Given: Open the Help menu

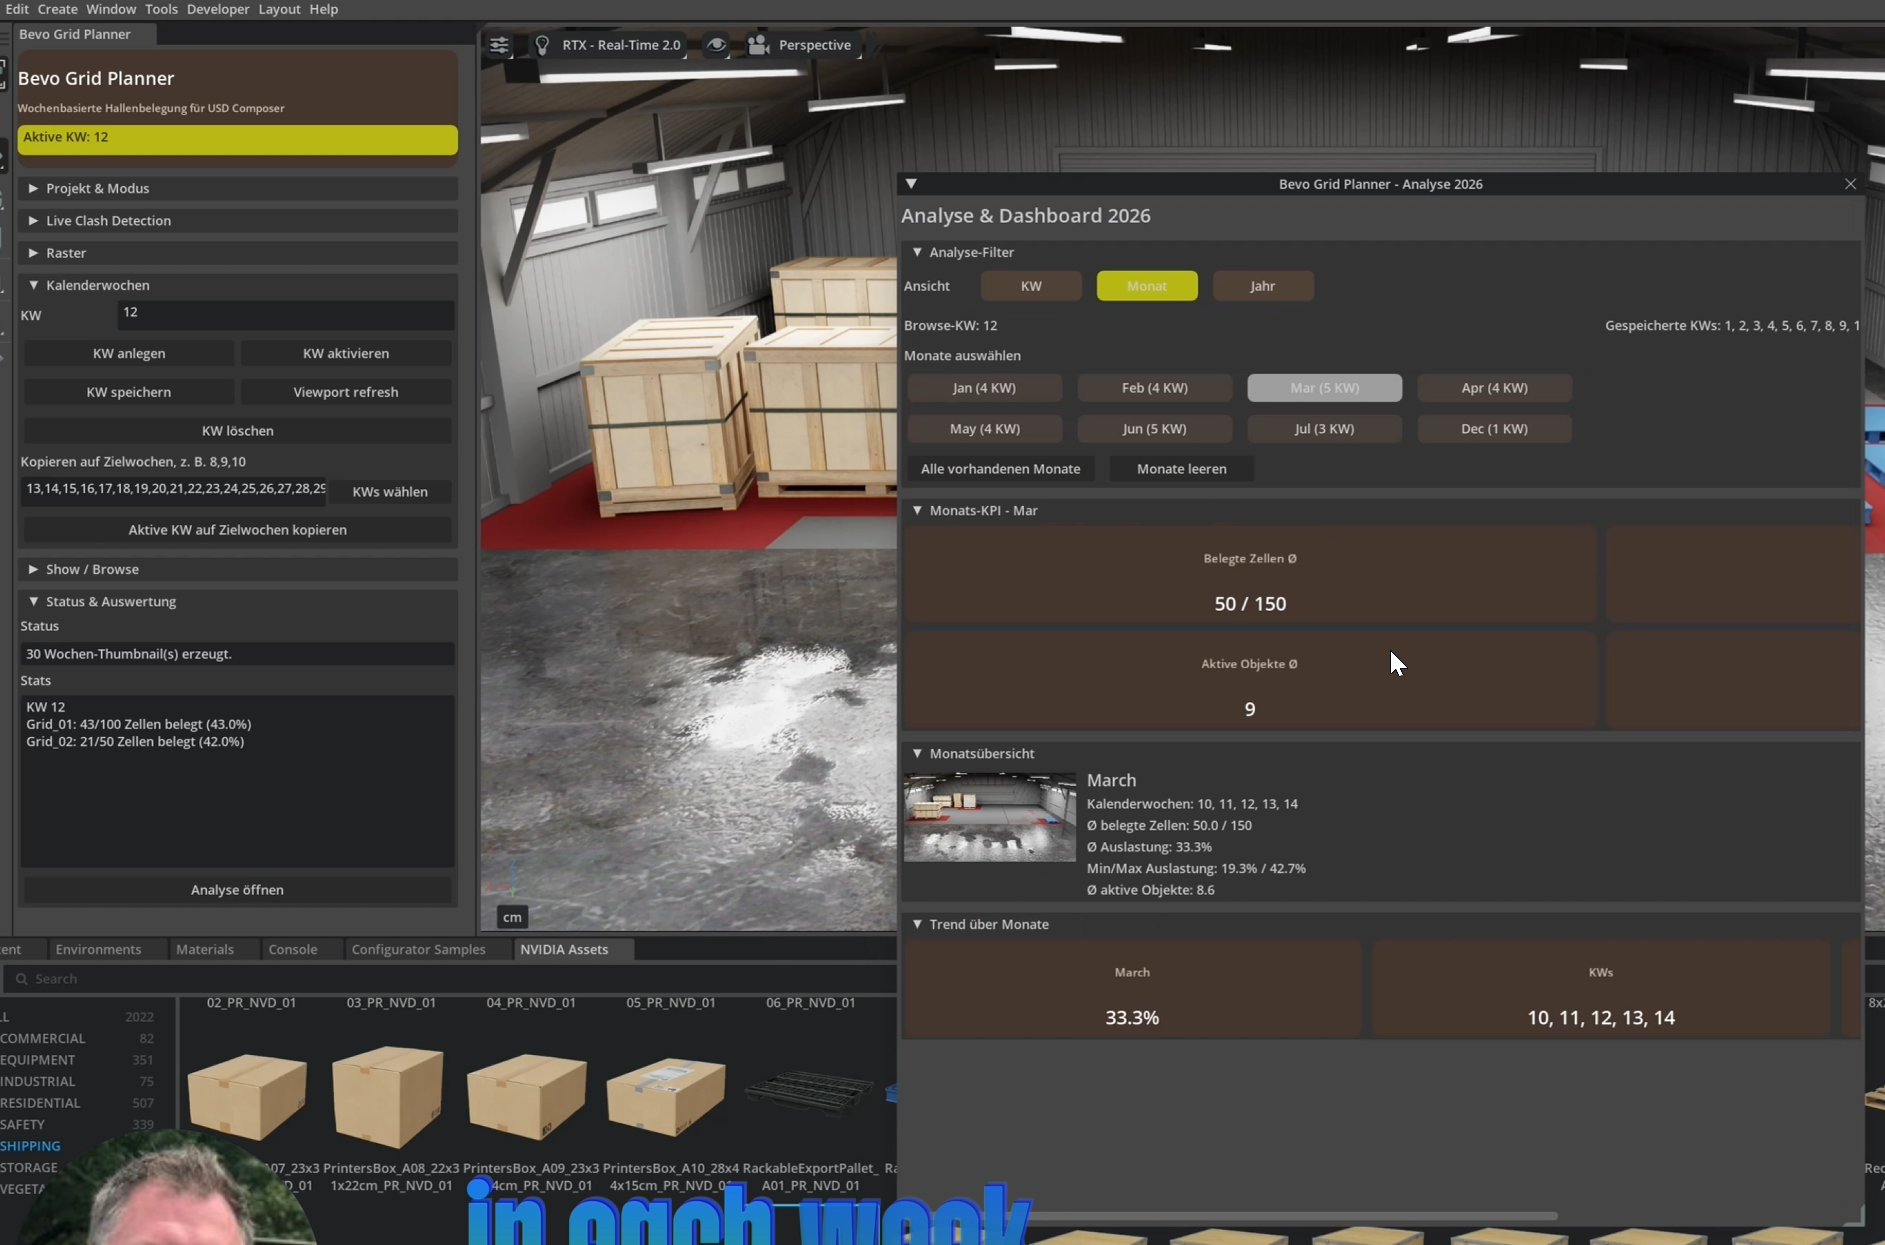Looking at the screenshot, I should 323,9.
